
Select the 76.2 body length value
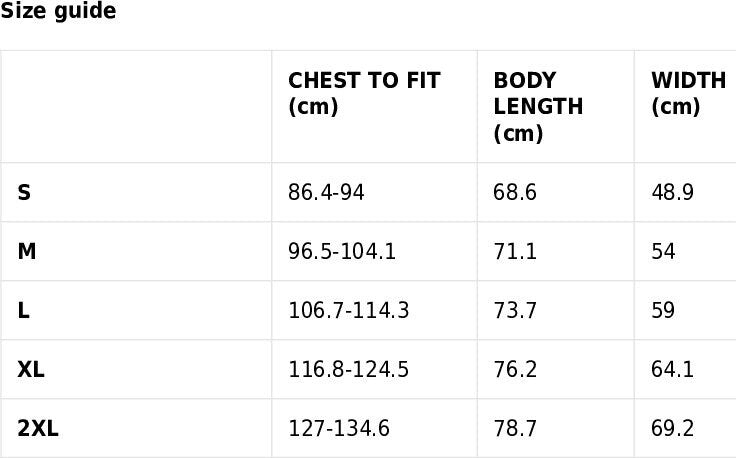(515, 369)
